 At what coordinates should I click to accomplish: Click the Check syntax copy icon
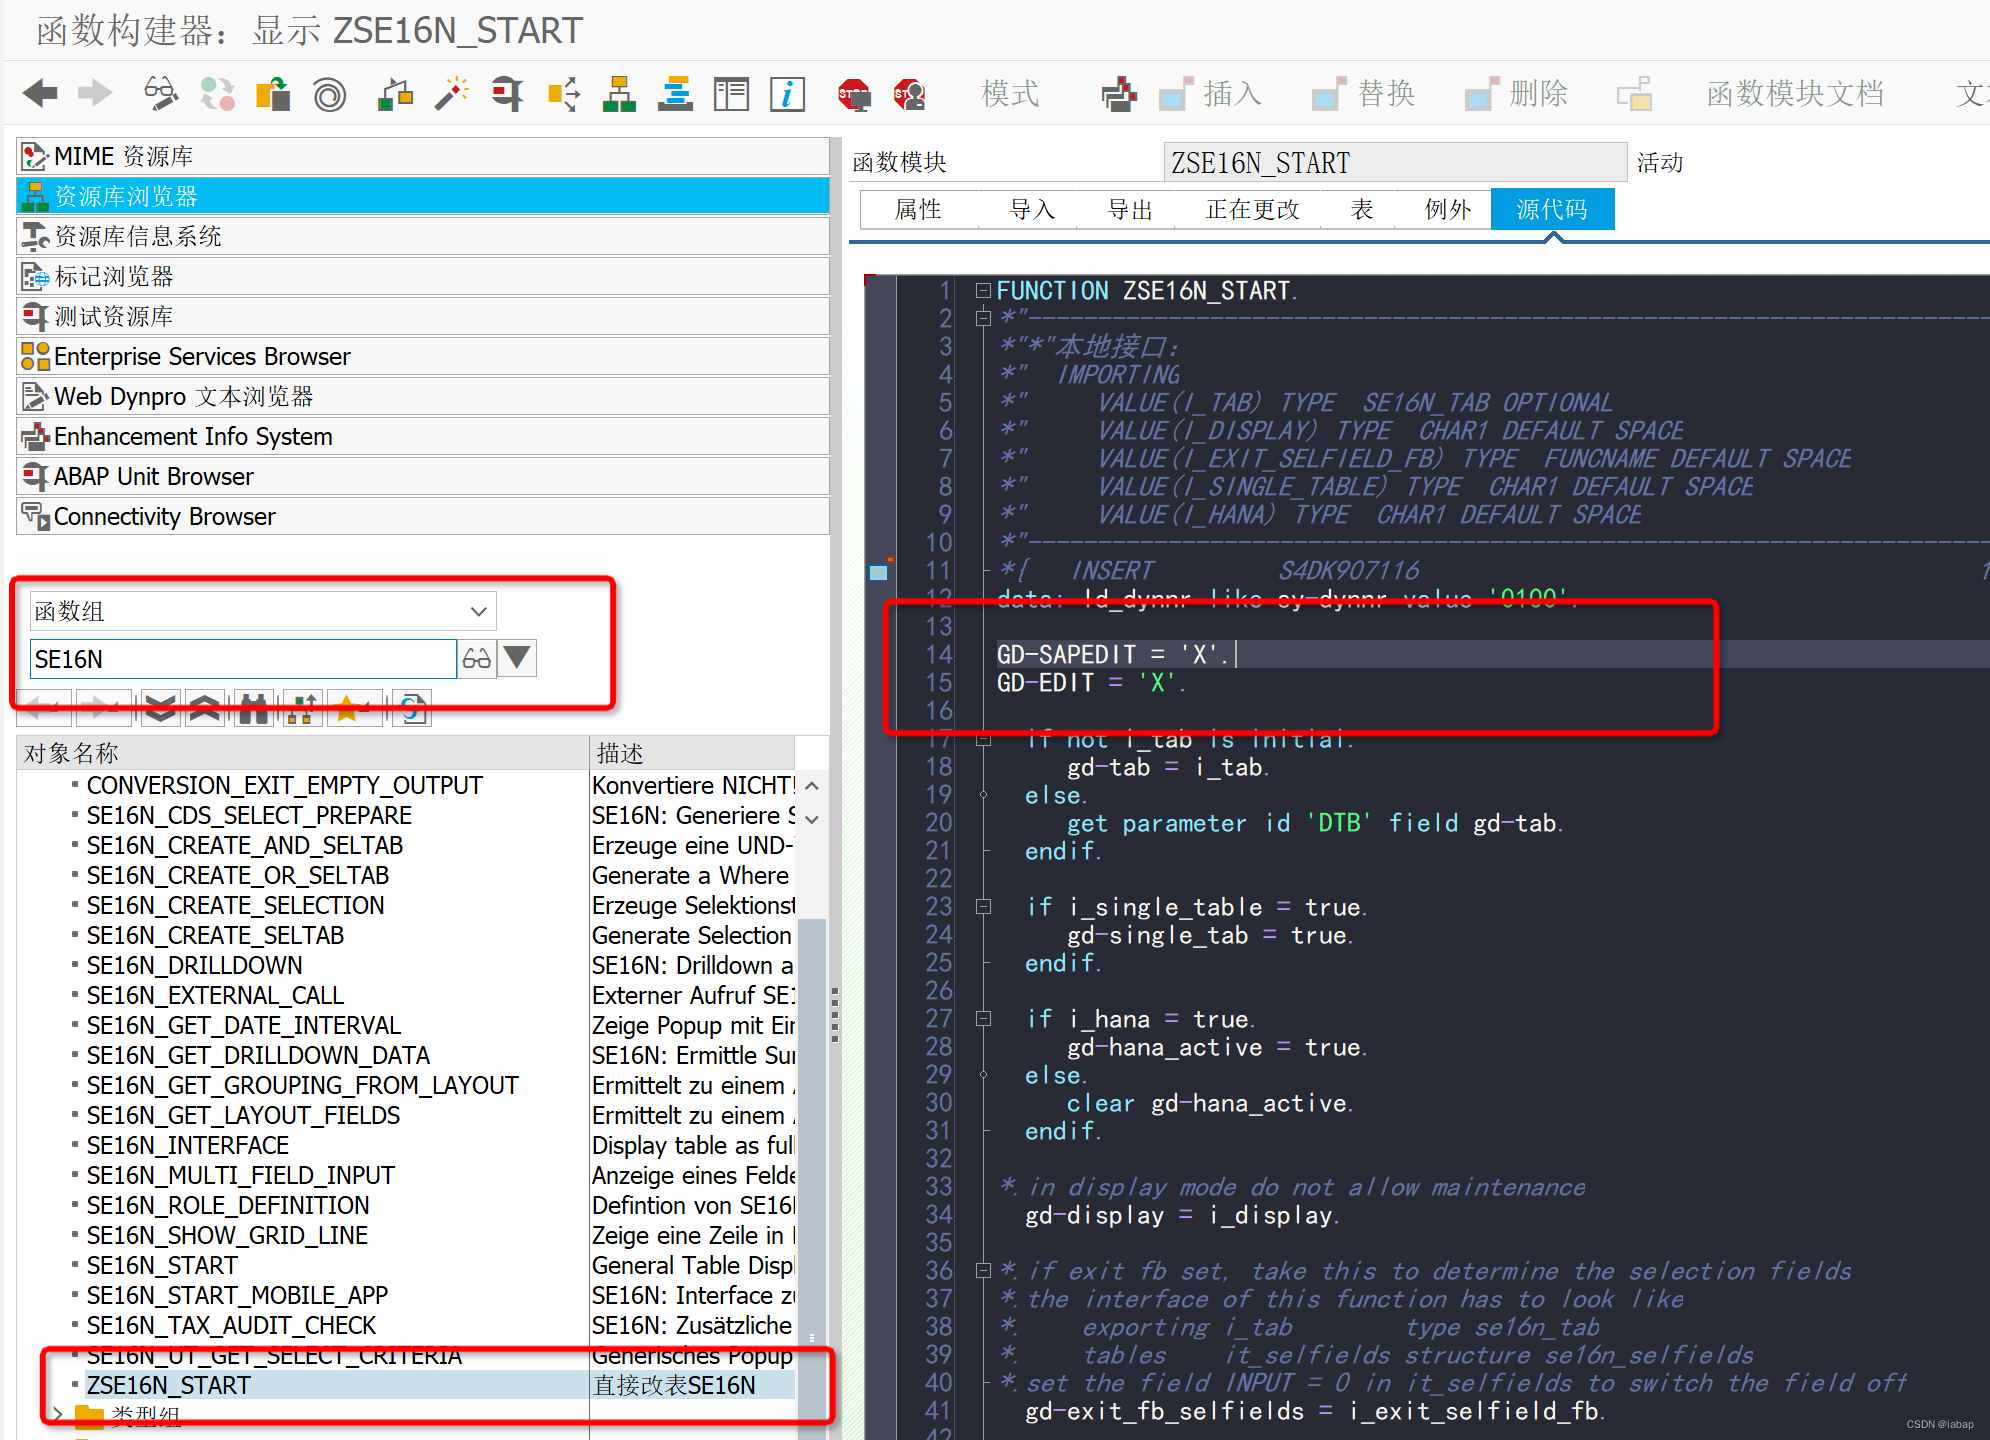(x=273, y=94)
